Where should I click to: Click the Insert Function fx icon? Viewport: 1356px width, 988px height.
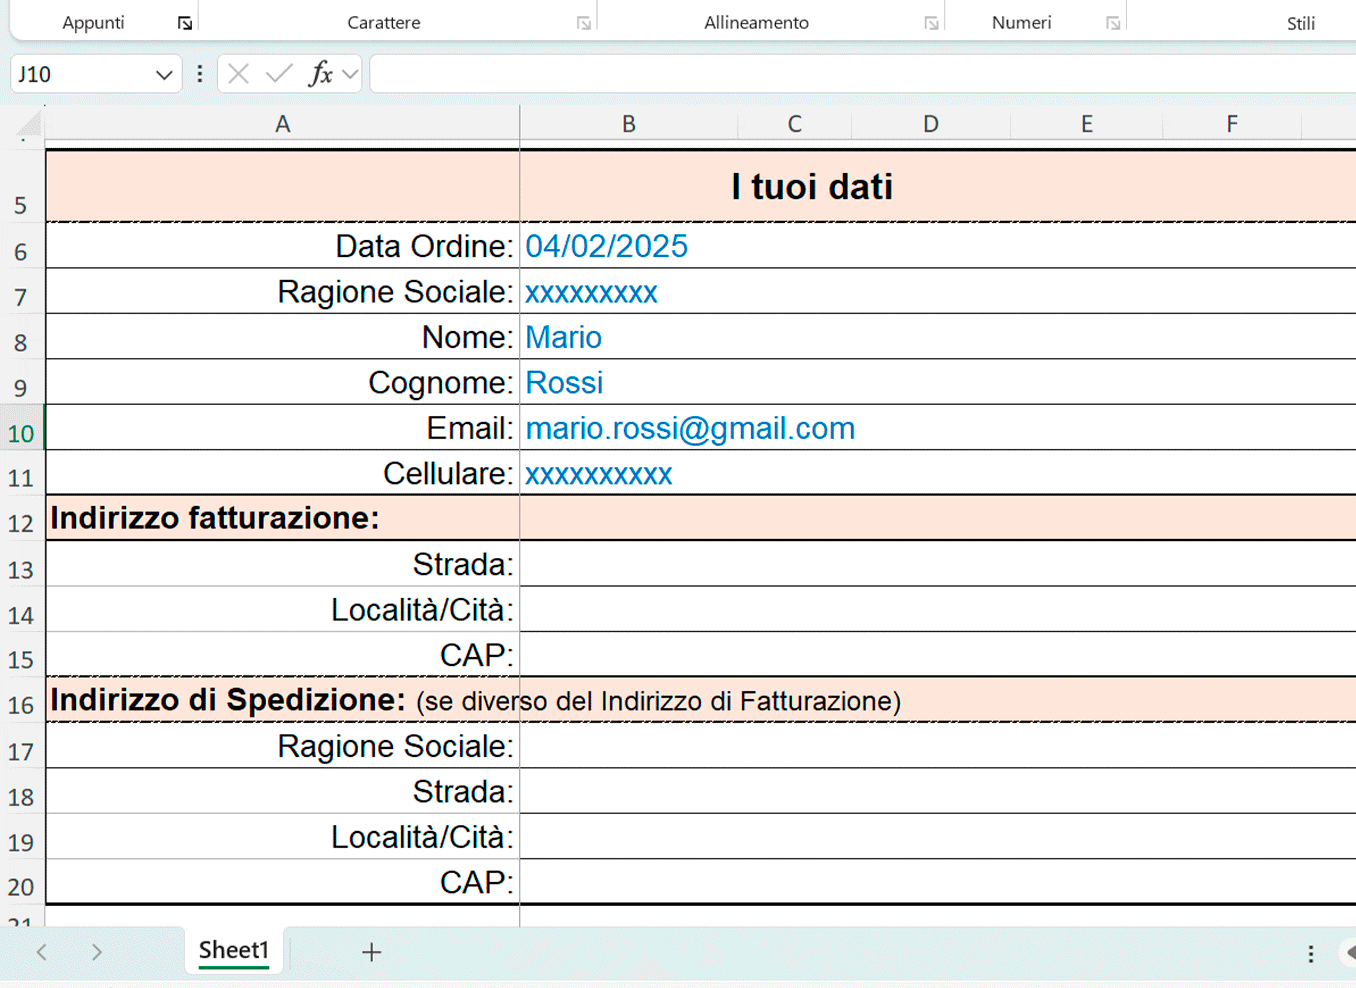click(320, 73)
